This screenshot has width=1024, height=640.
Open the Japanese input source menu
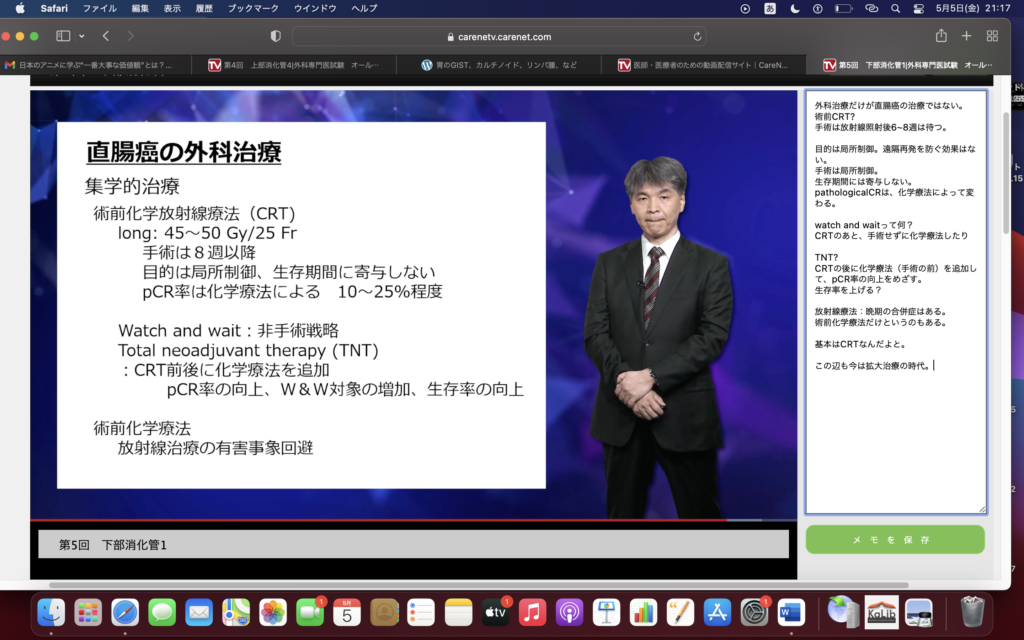(770, 8)
